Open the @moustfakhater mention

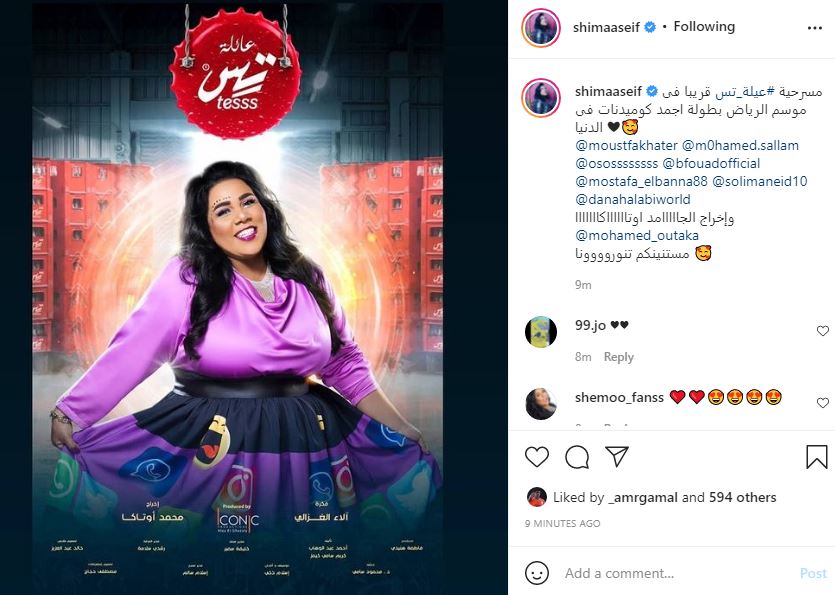click(626, 145)
